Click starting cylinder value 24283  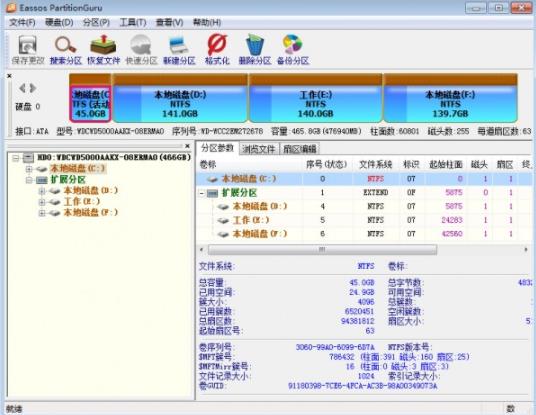(x=452, y=220)
